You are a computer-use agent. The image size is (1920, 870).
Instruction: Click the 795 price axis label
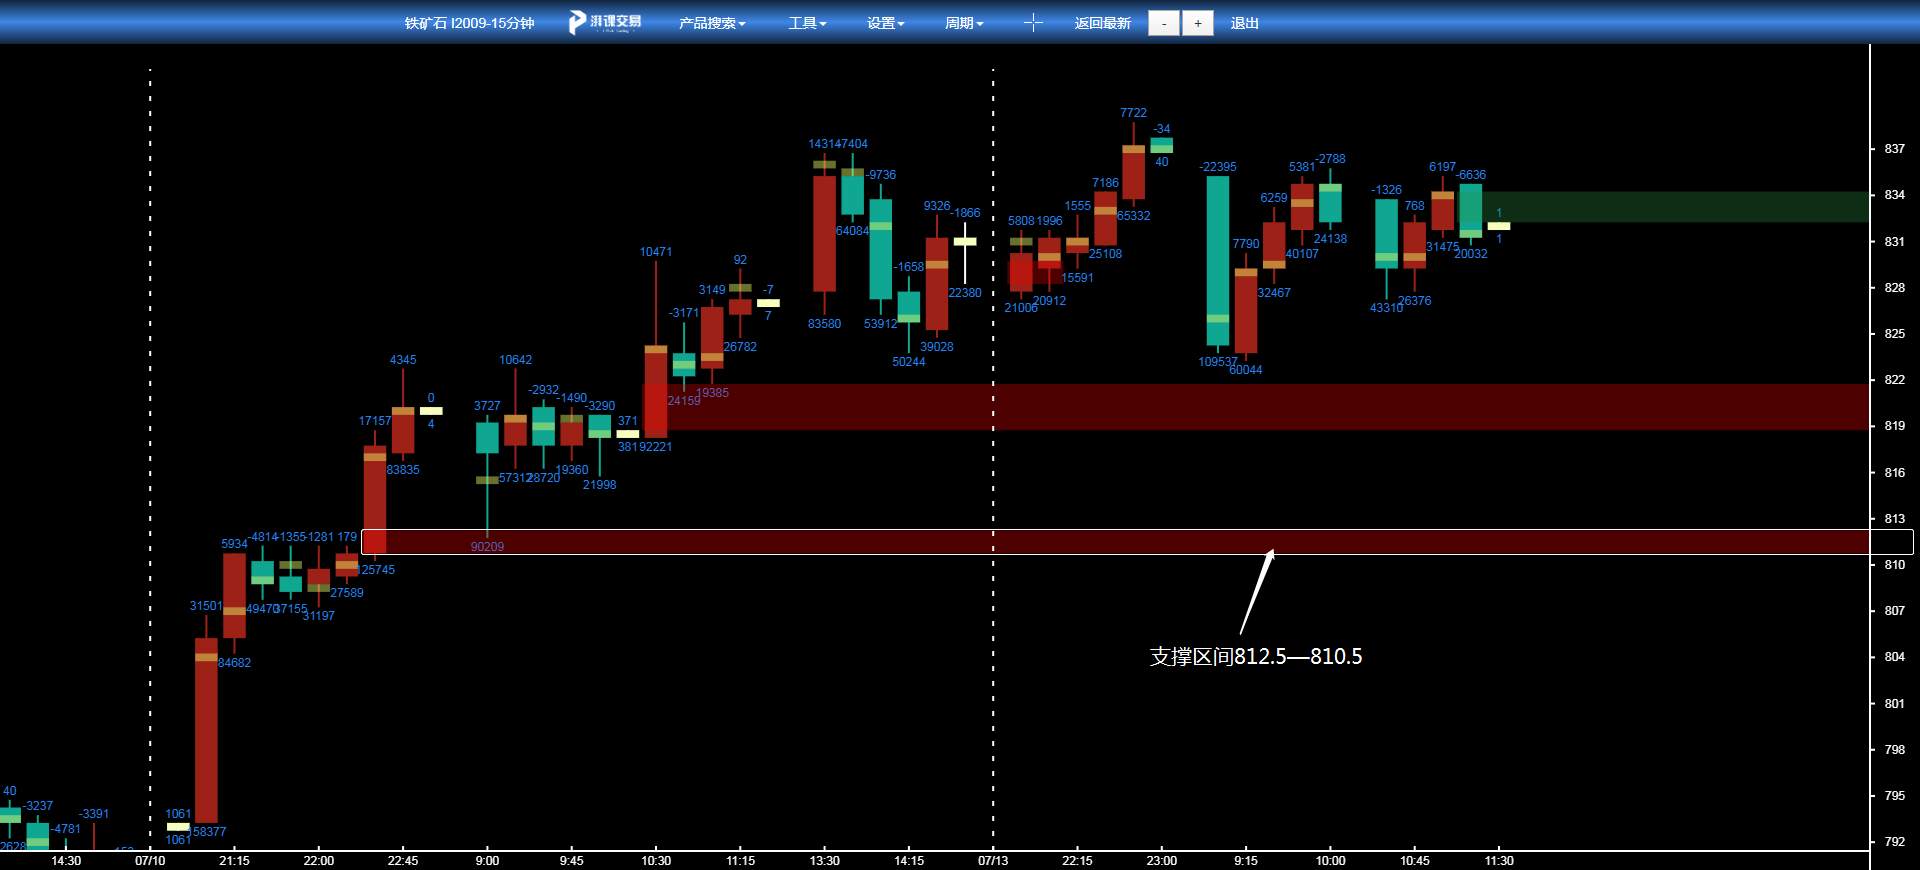[x=1894, y=796]
